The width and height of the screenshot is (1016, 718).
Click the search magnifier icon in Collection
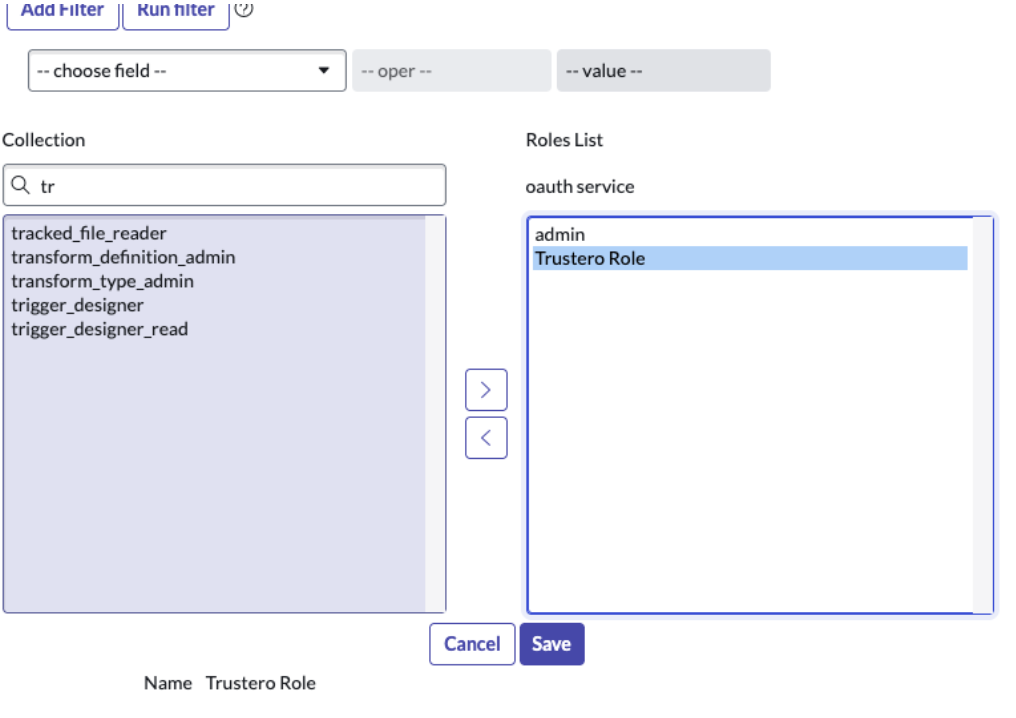pyautogui.click(x=21, y=186)
